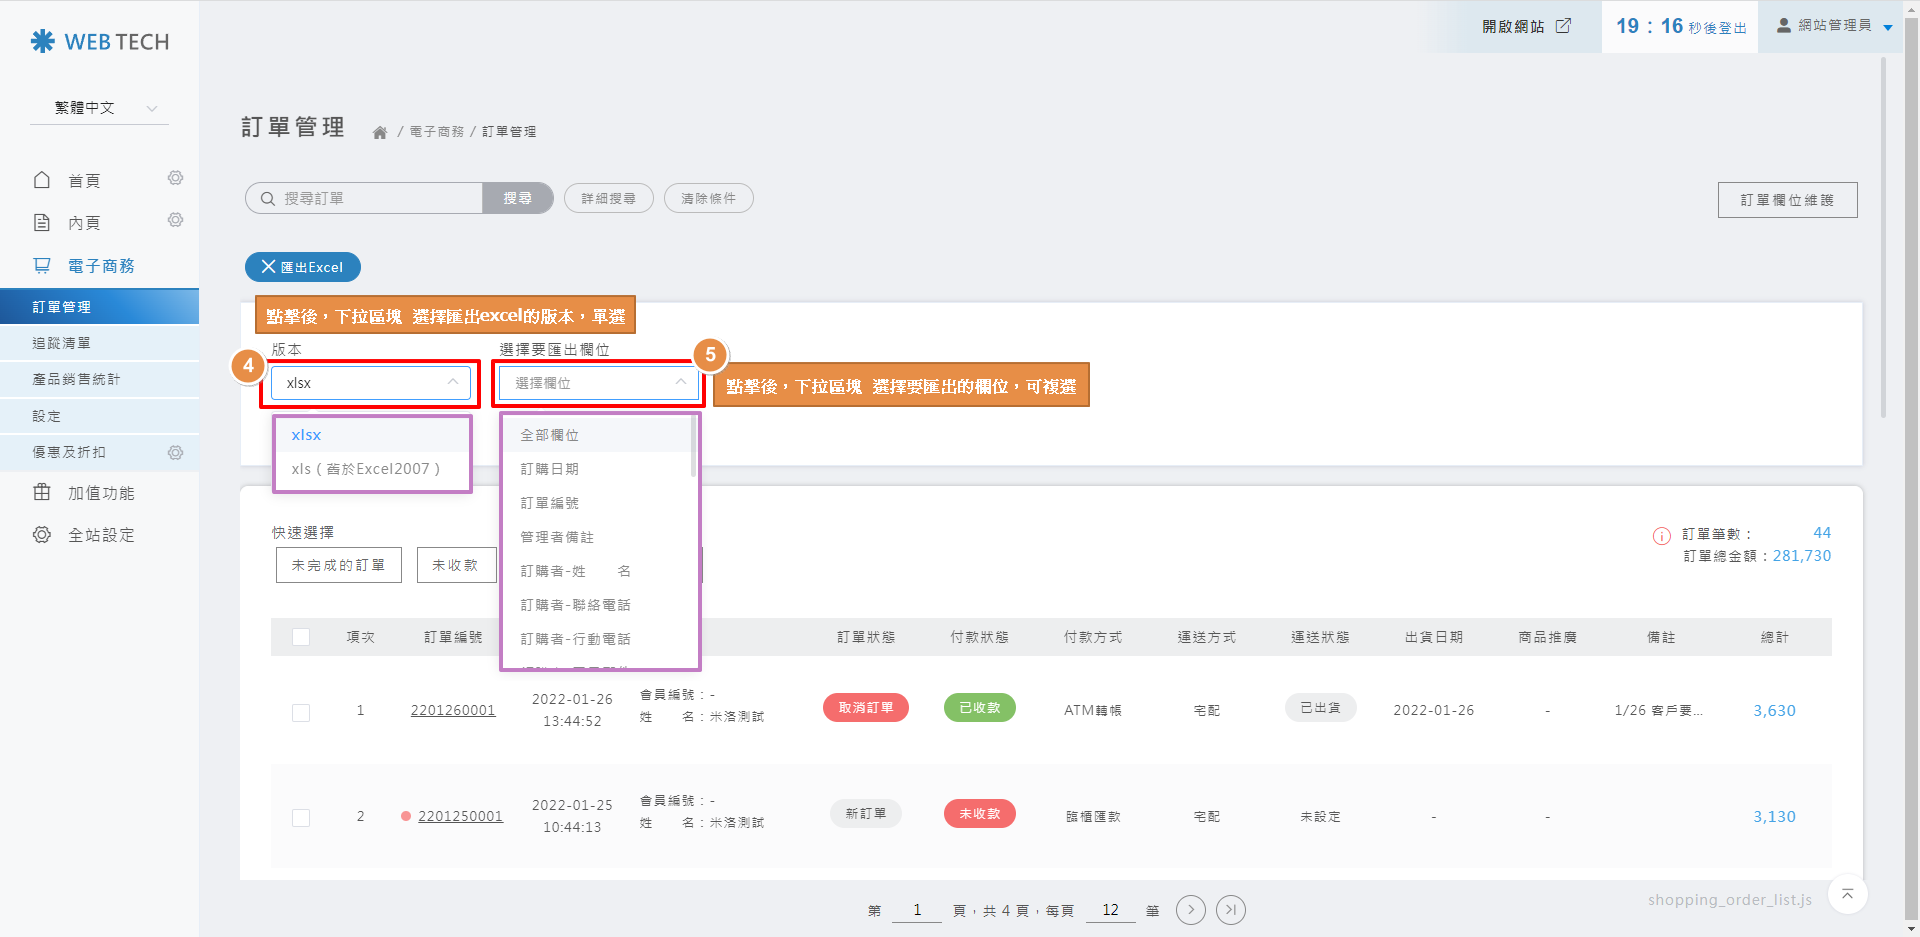Click the gear icon beside 內頁
Viewport: 1920px width, 937px height.
(x=175, y=220)
